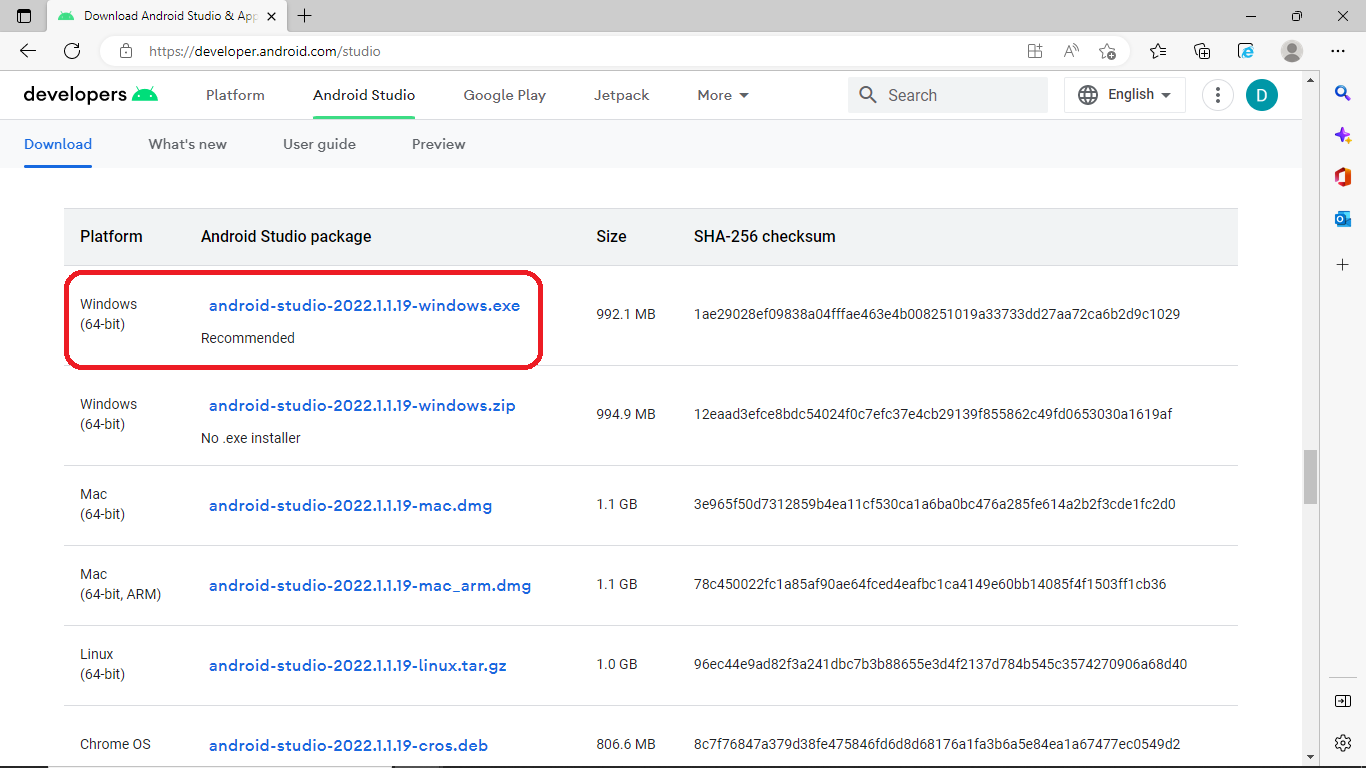Click the checksum starting with 3e965f50

click(x=935, y=504)
